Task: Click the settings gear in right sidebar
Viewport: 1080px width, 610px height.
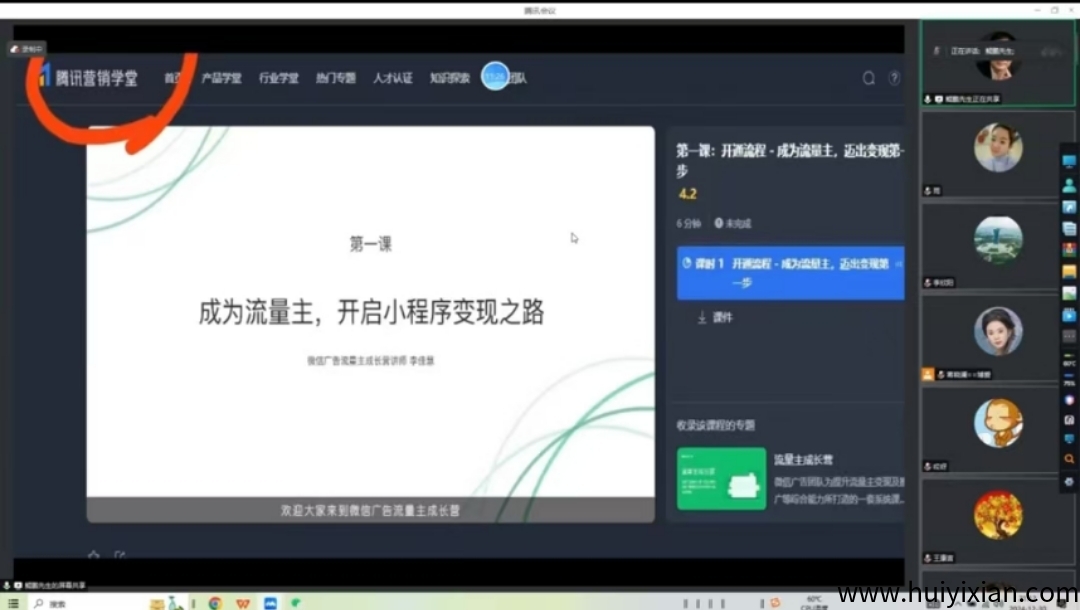Action: click(x=1069, y=481)
